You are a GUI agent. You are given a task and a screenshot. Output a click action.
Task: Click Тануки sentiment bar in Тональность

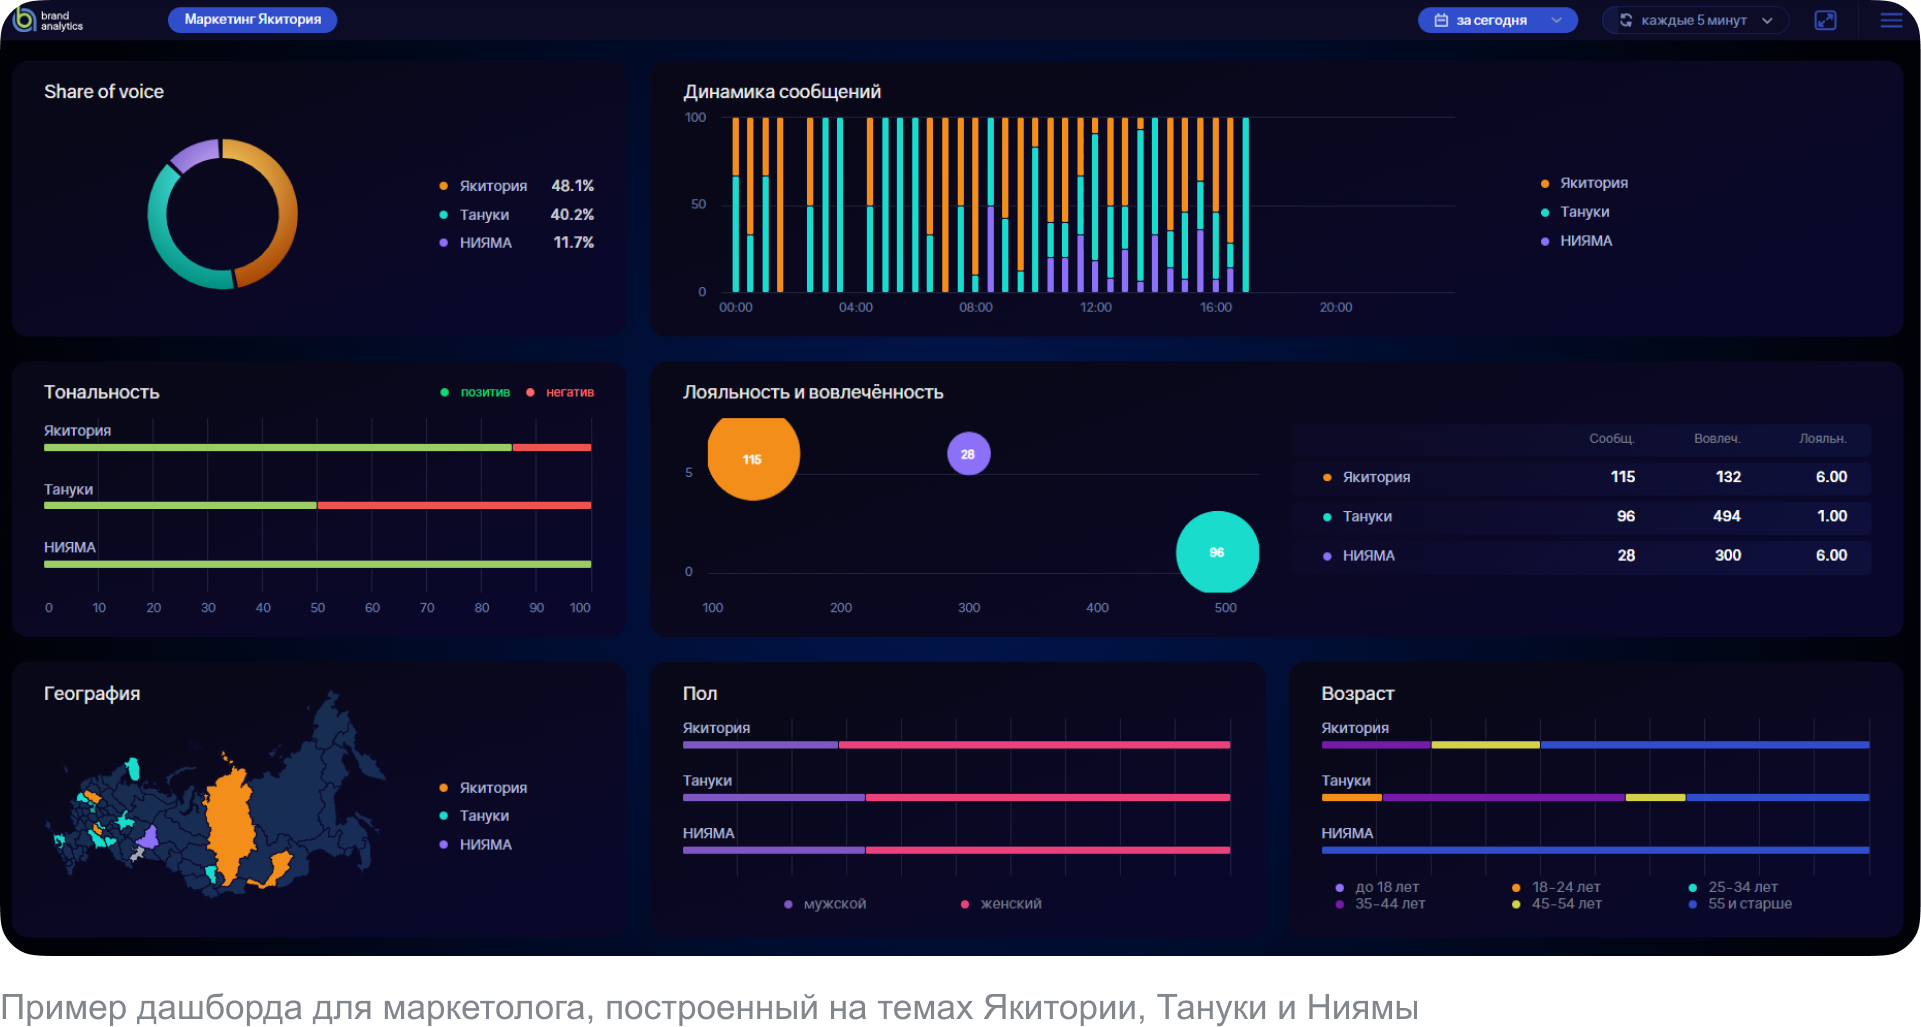317,505
